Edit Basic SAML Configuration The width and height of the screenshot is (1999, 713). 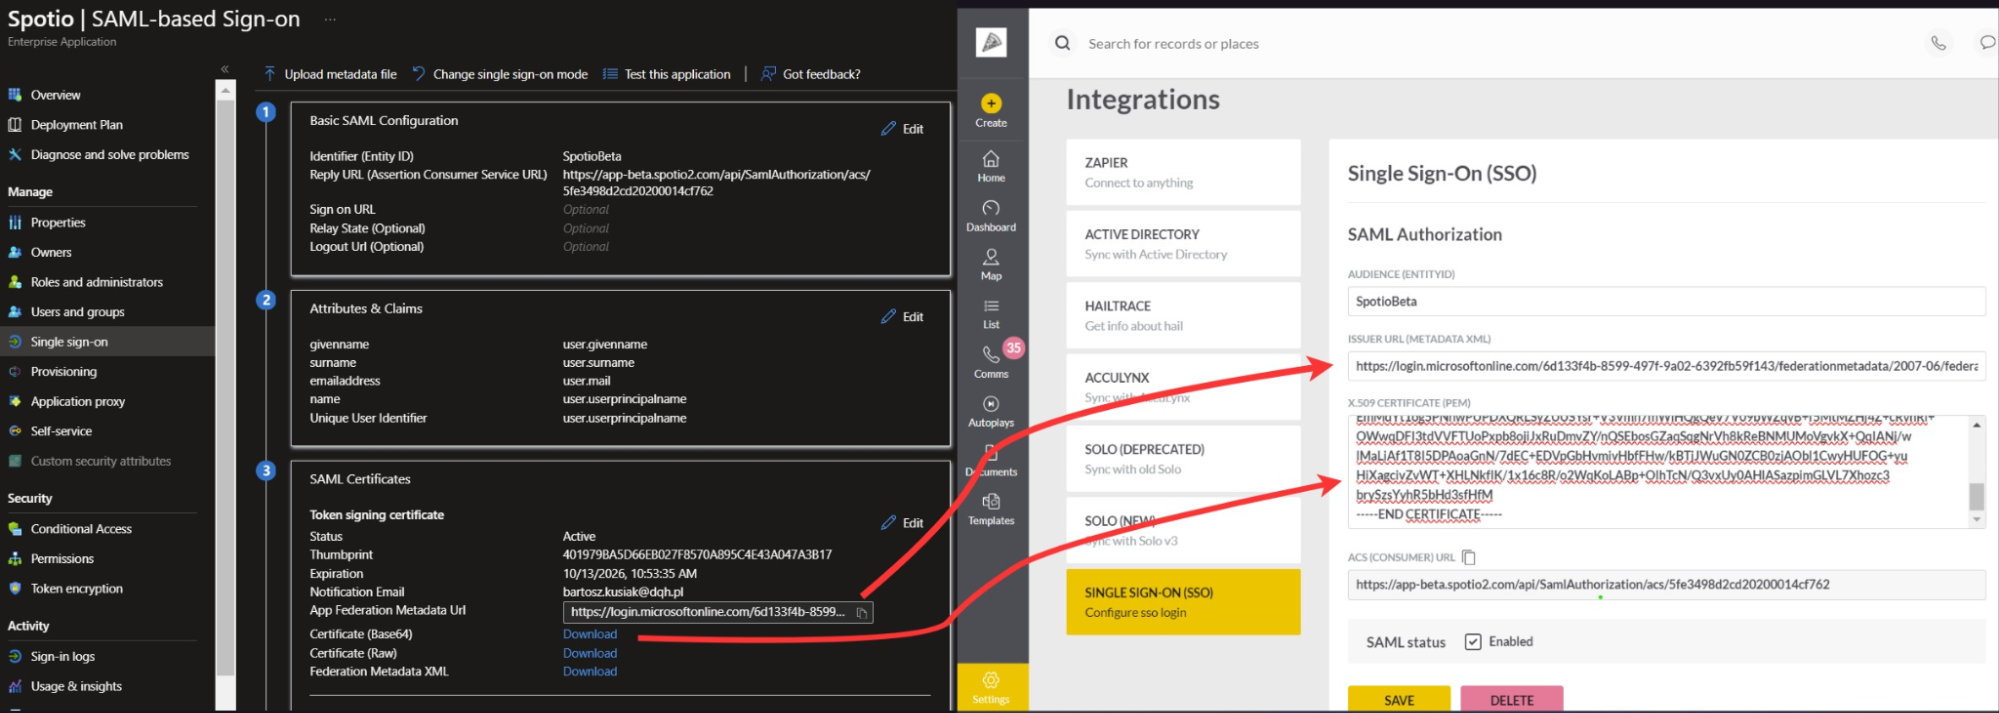pyautogui.click(x=902, y=129)
